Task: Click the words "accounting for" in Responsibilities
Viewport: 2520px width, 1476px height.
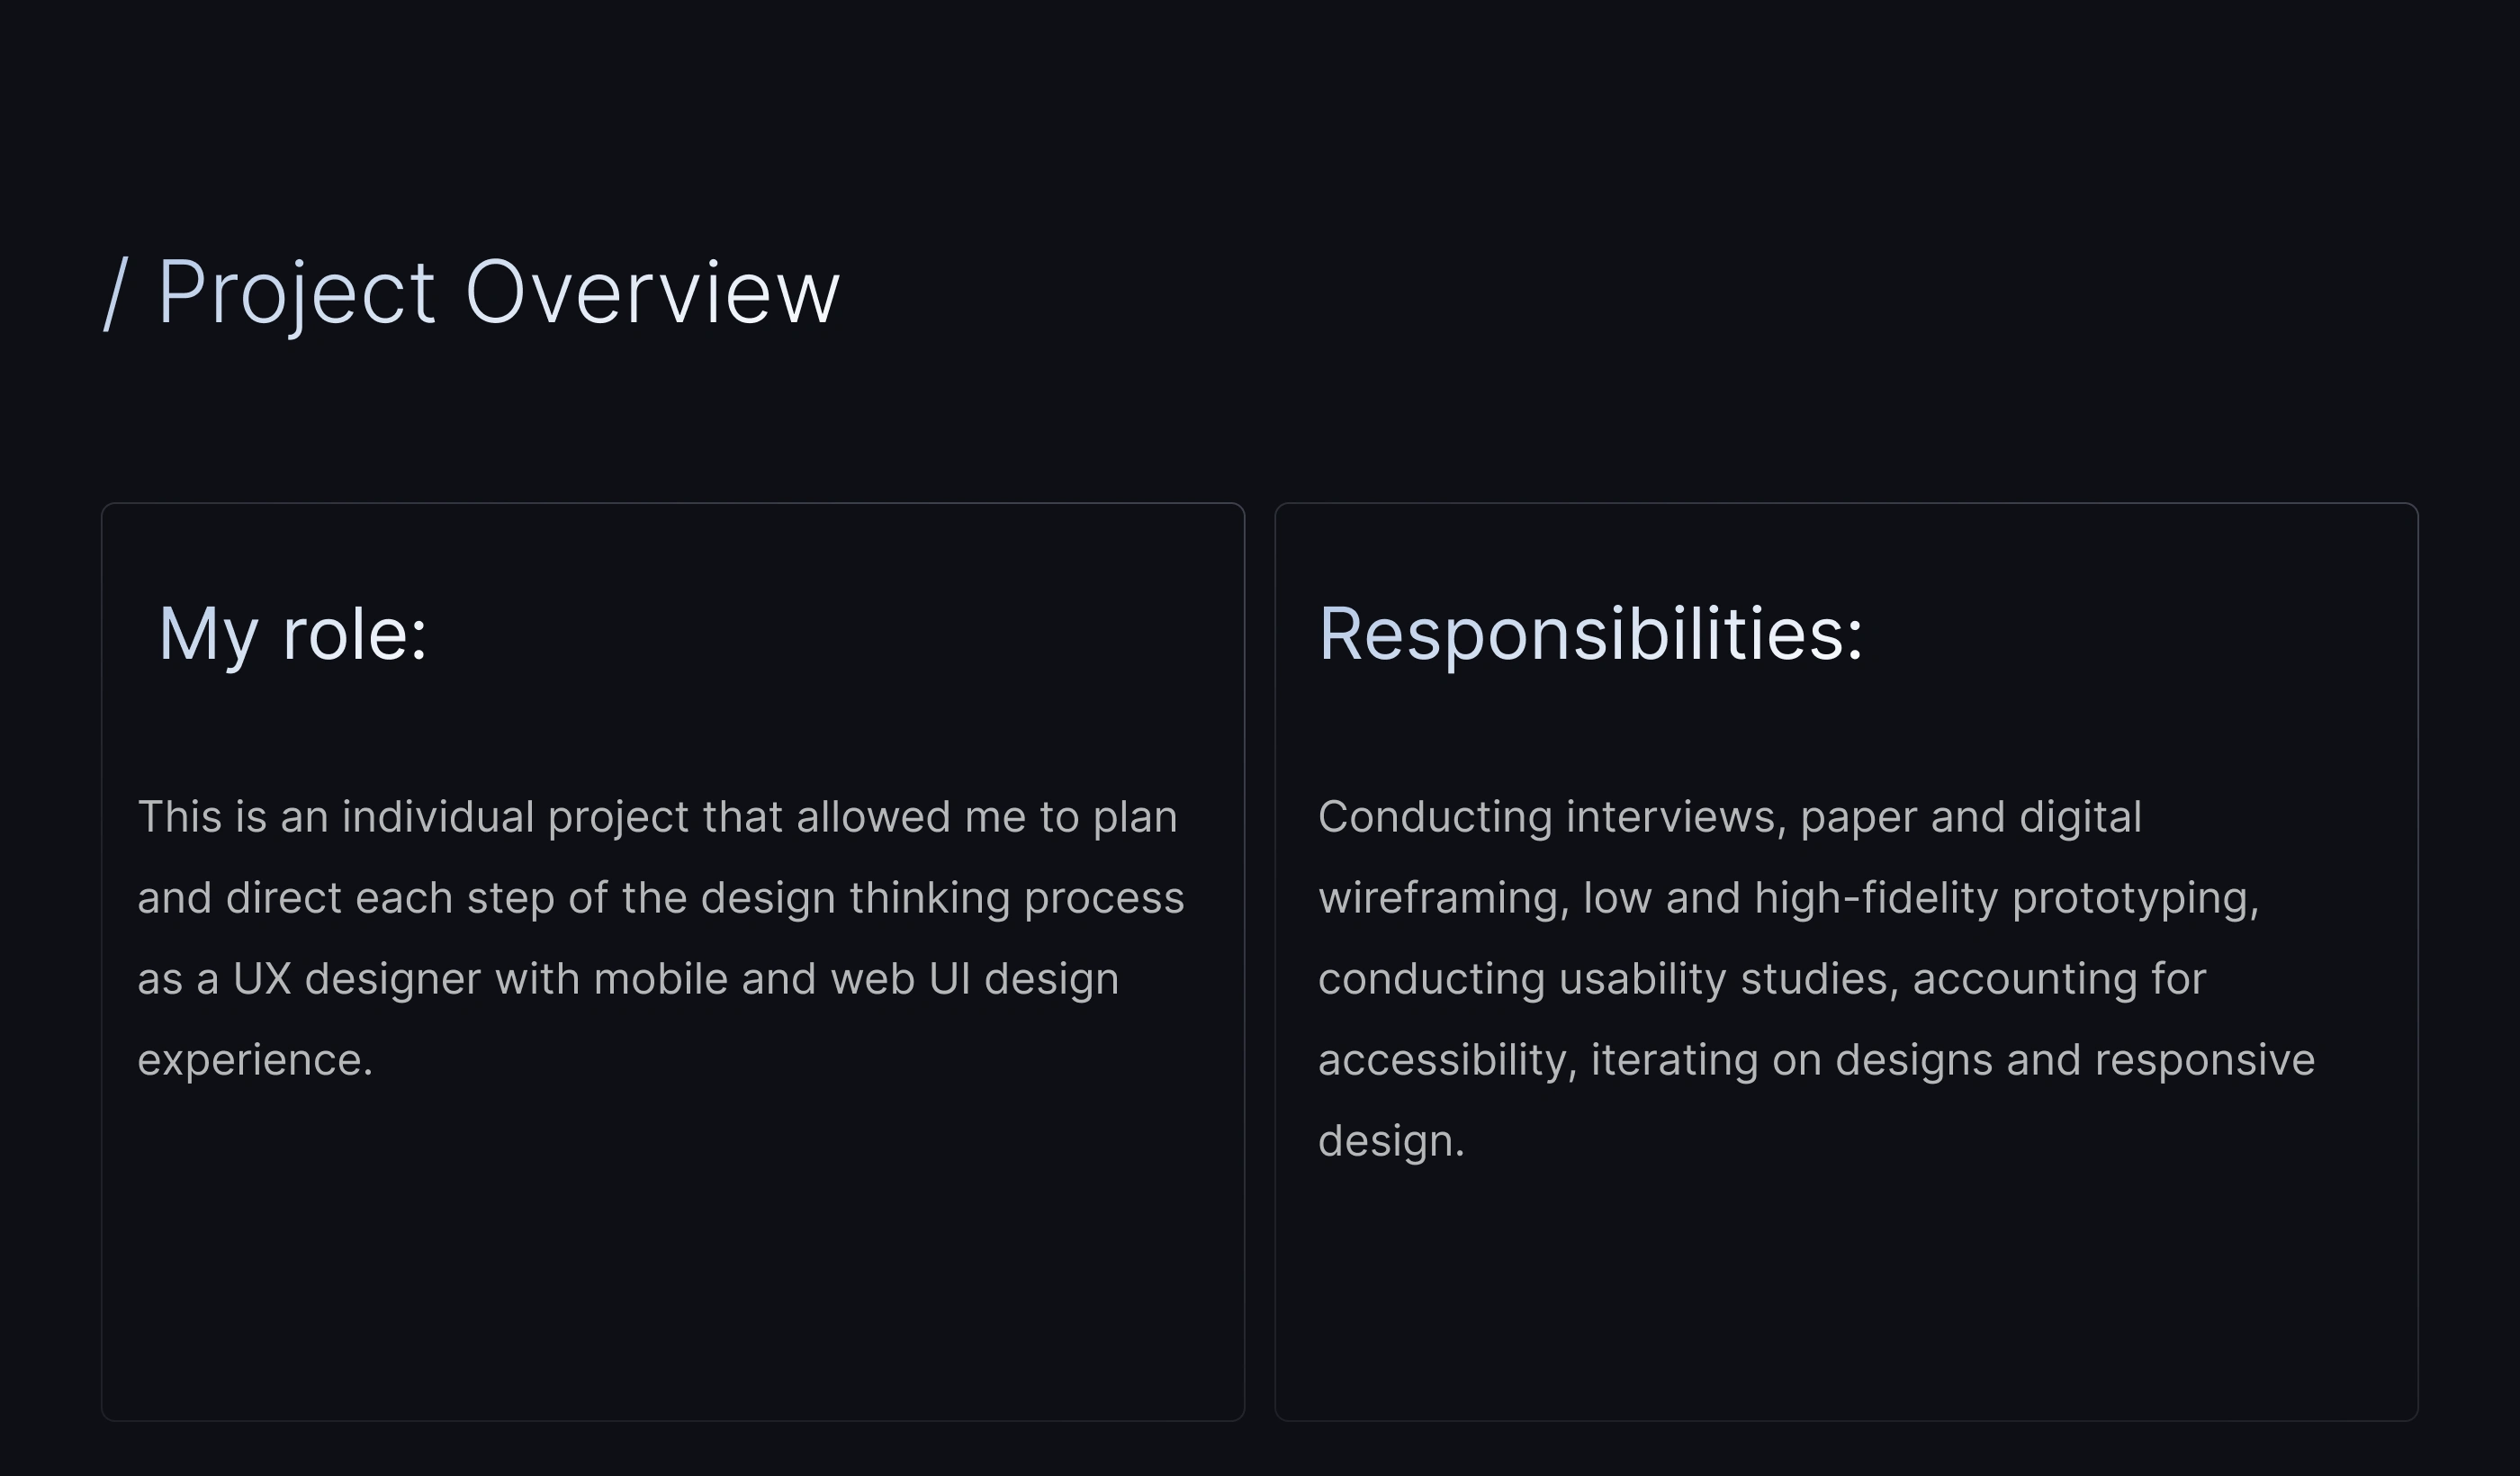Action: click(2058, 979)
